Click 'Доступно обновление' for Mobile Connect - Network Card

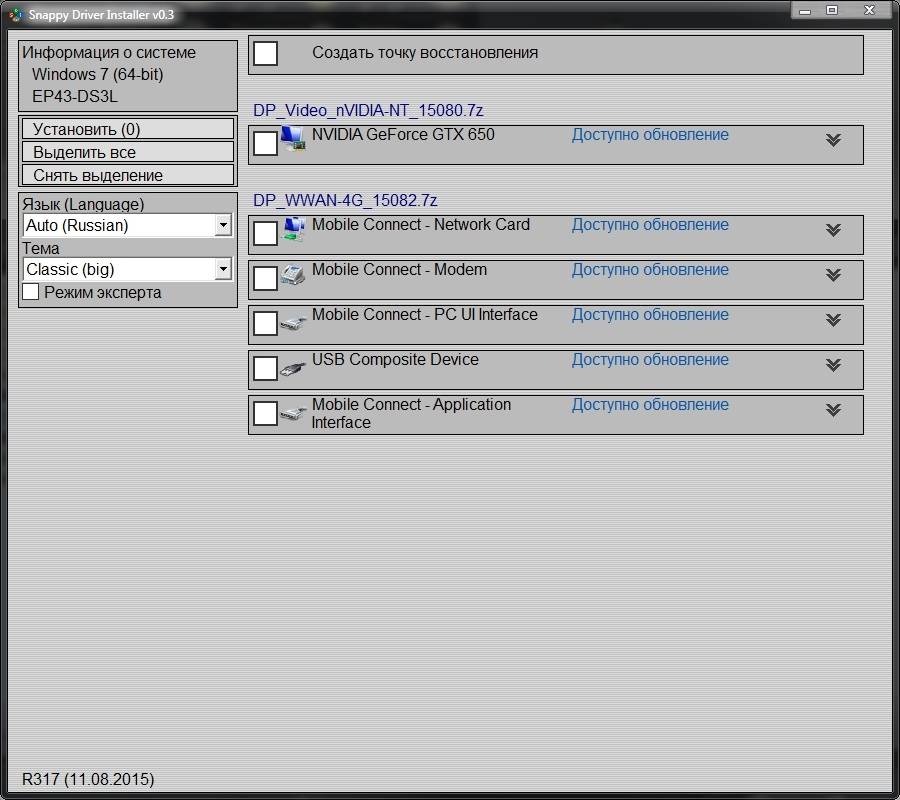(650, 224)
